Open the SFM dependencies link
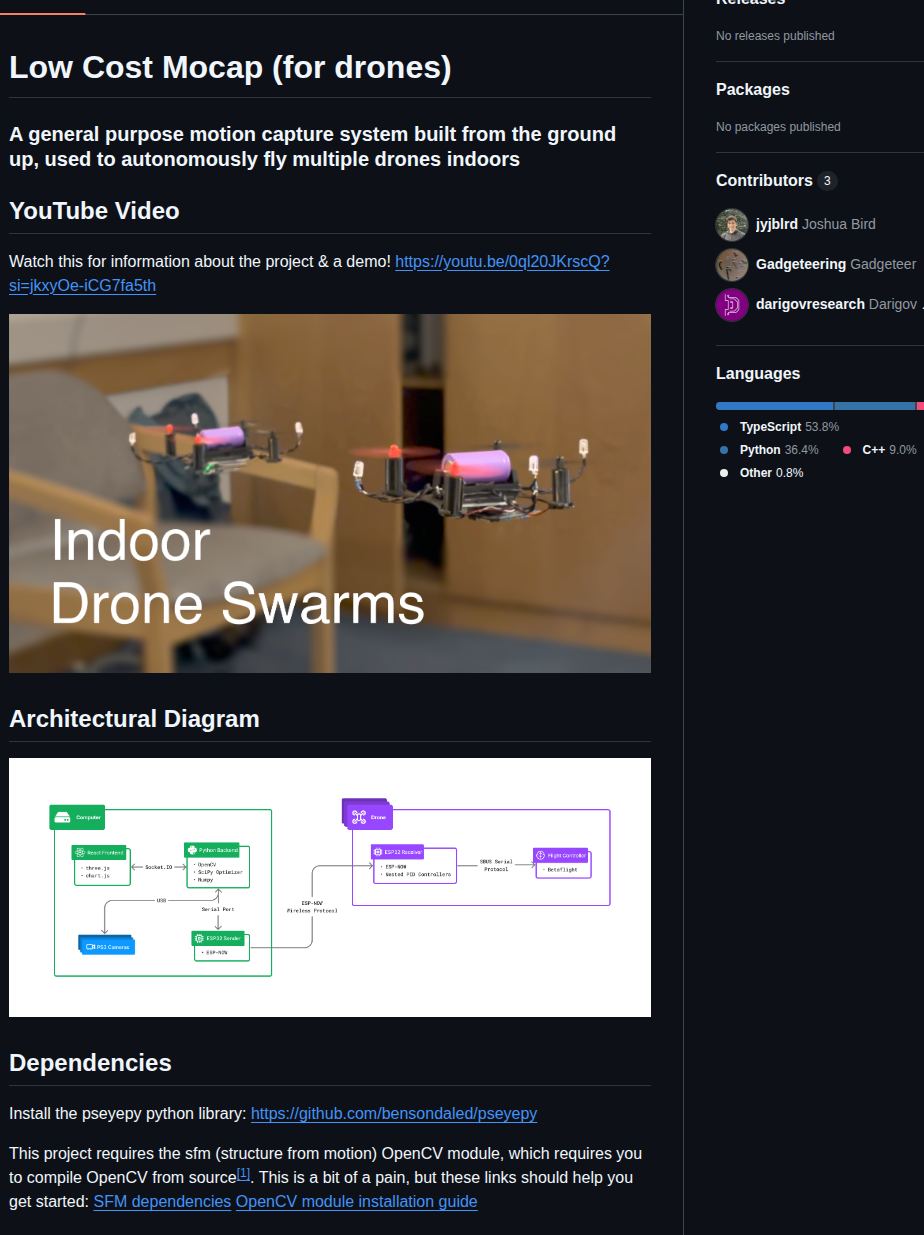The height and width of the screenshot is (1235, 924). 162,1201
